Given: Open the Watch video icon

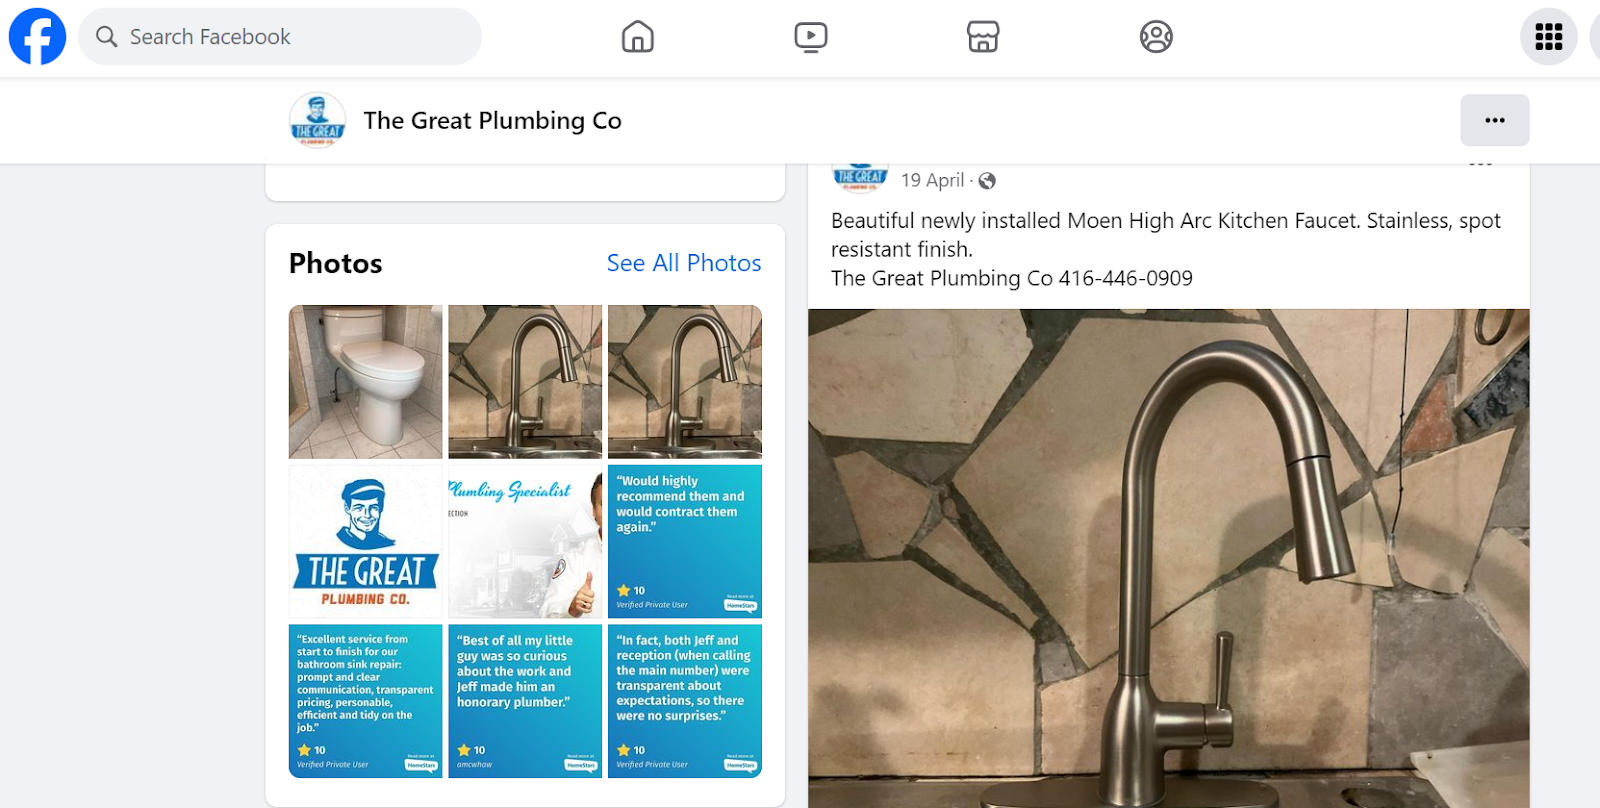Looking at the screenshot, I should coord(811,37).
